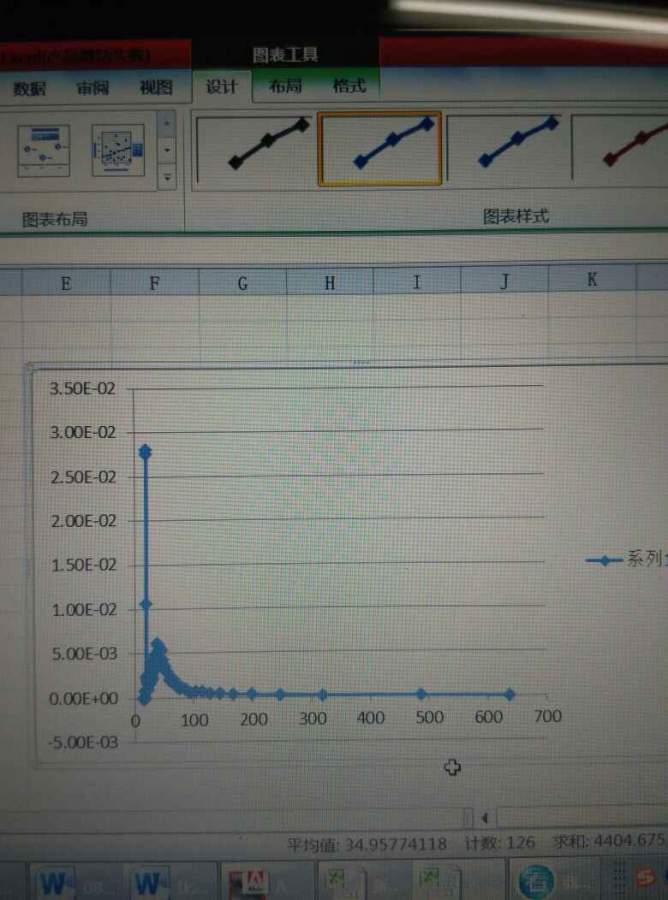Select column J header
This screenshot has width=668, height=900.
click(x=504, y=281)
